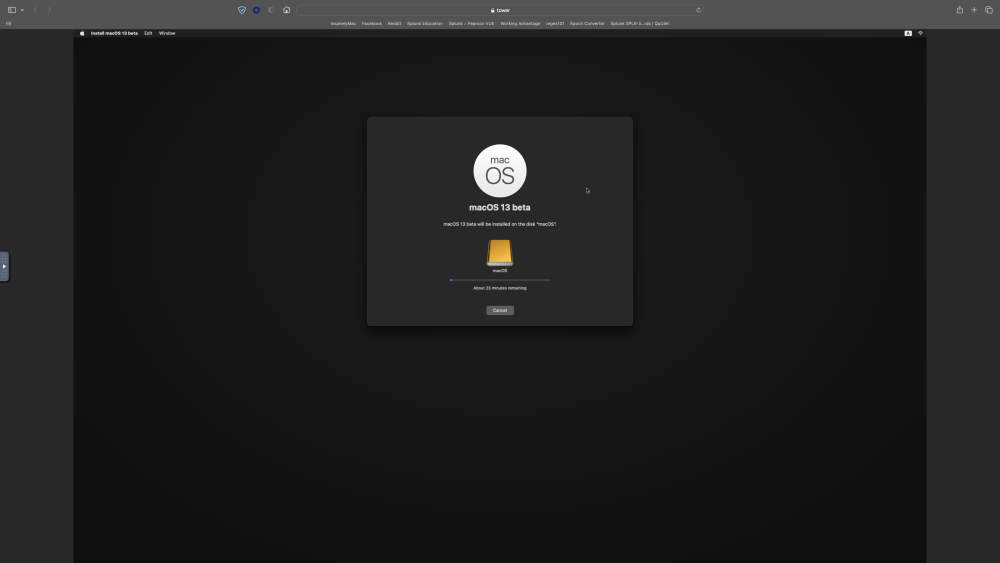Open a new Safari tab
This screenshot has width=1000, height=563.
[x=974, y=10]
